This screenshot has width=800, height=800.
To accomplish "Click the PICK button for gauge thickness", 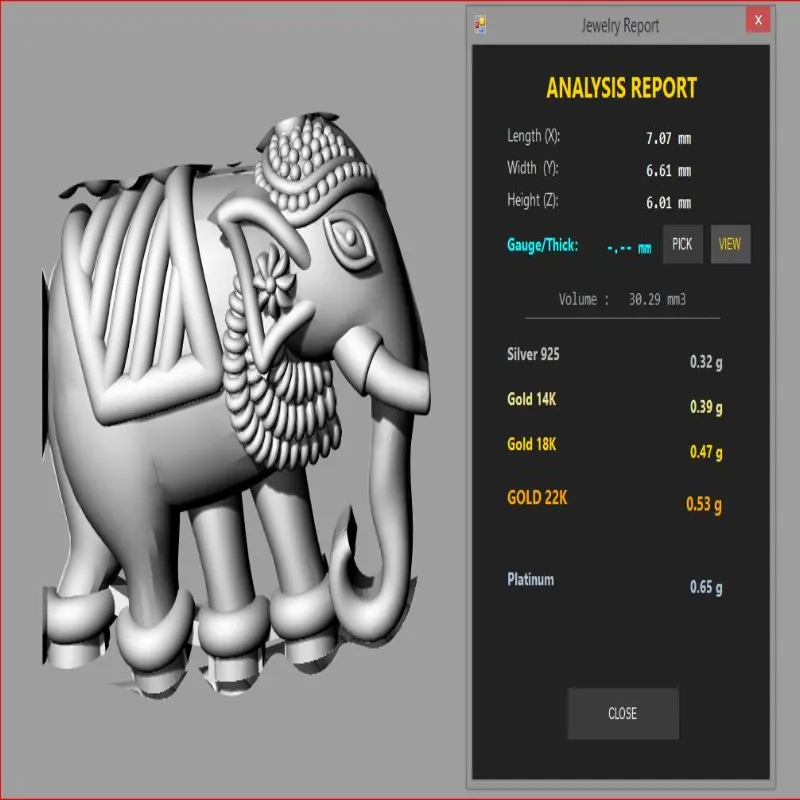I will 683,244.
